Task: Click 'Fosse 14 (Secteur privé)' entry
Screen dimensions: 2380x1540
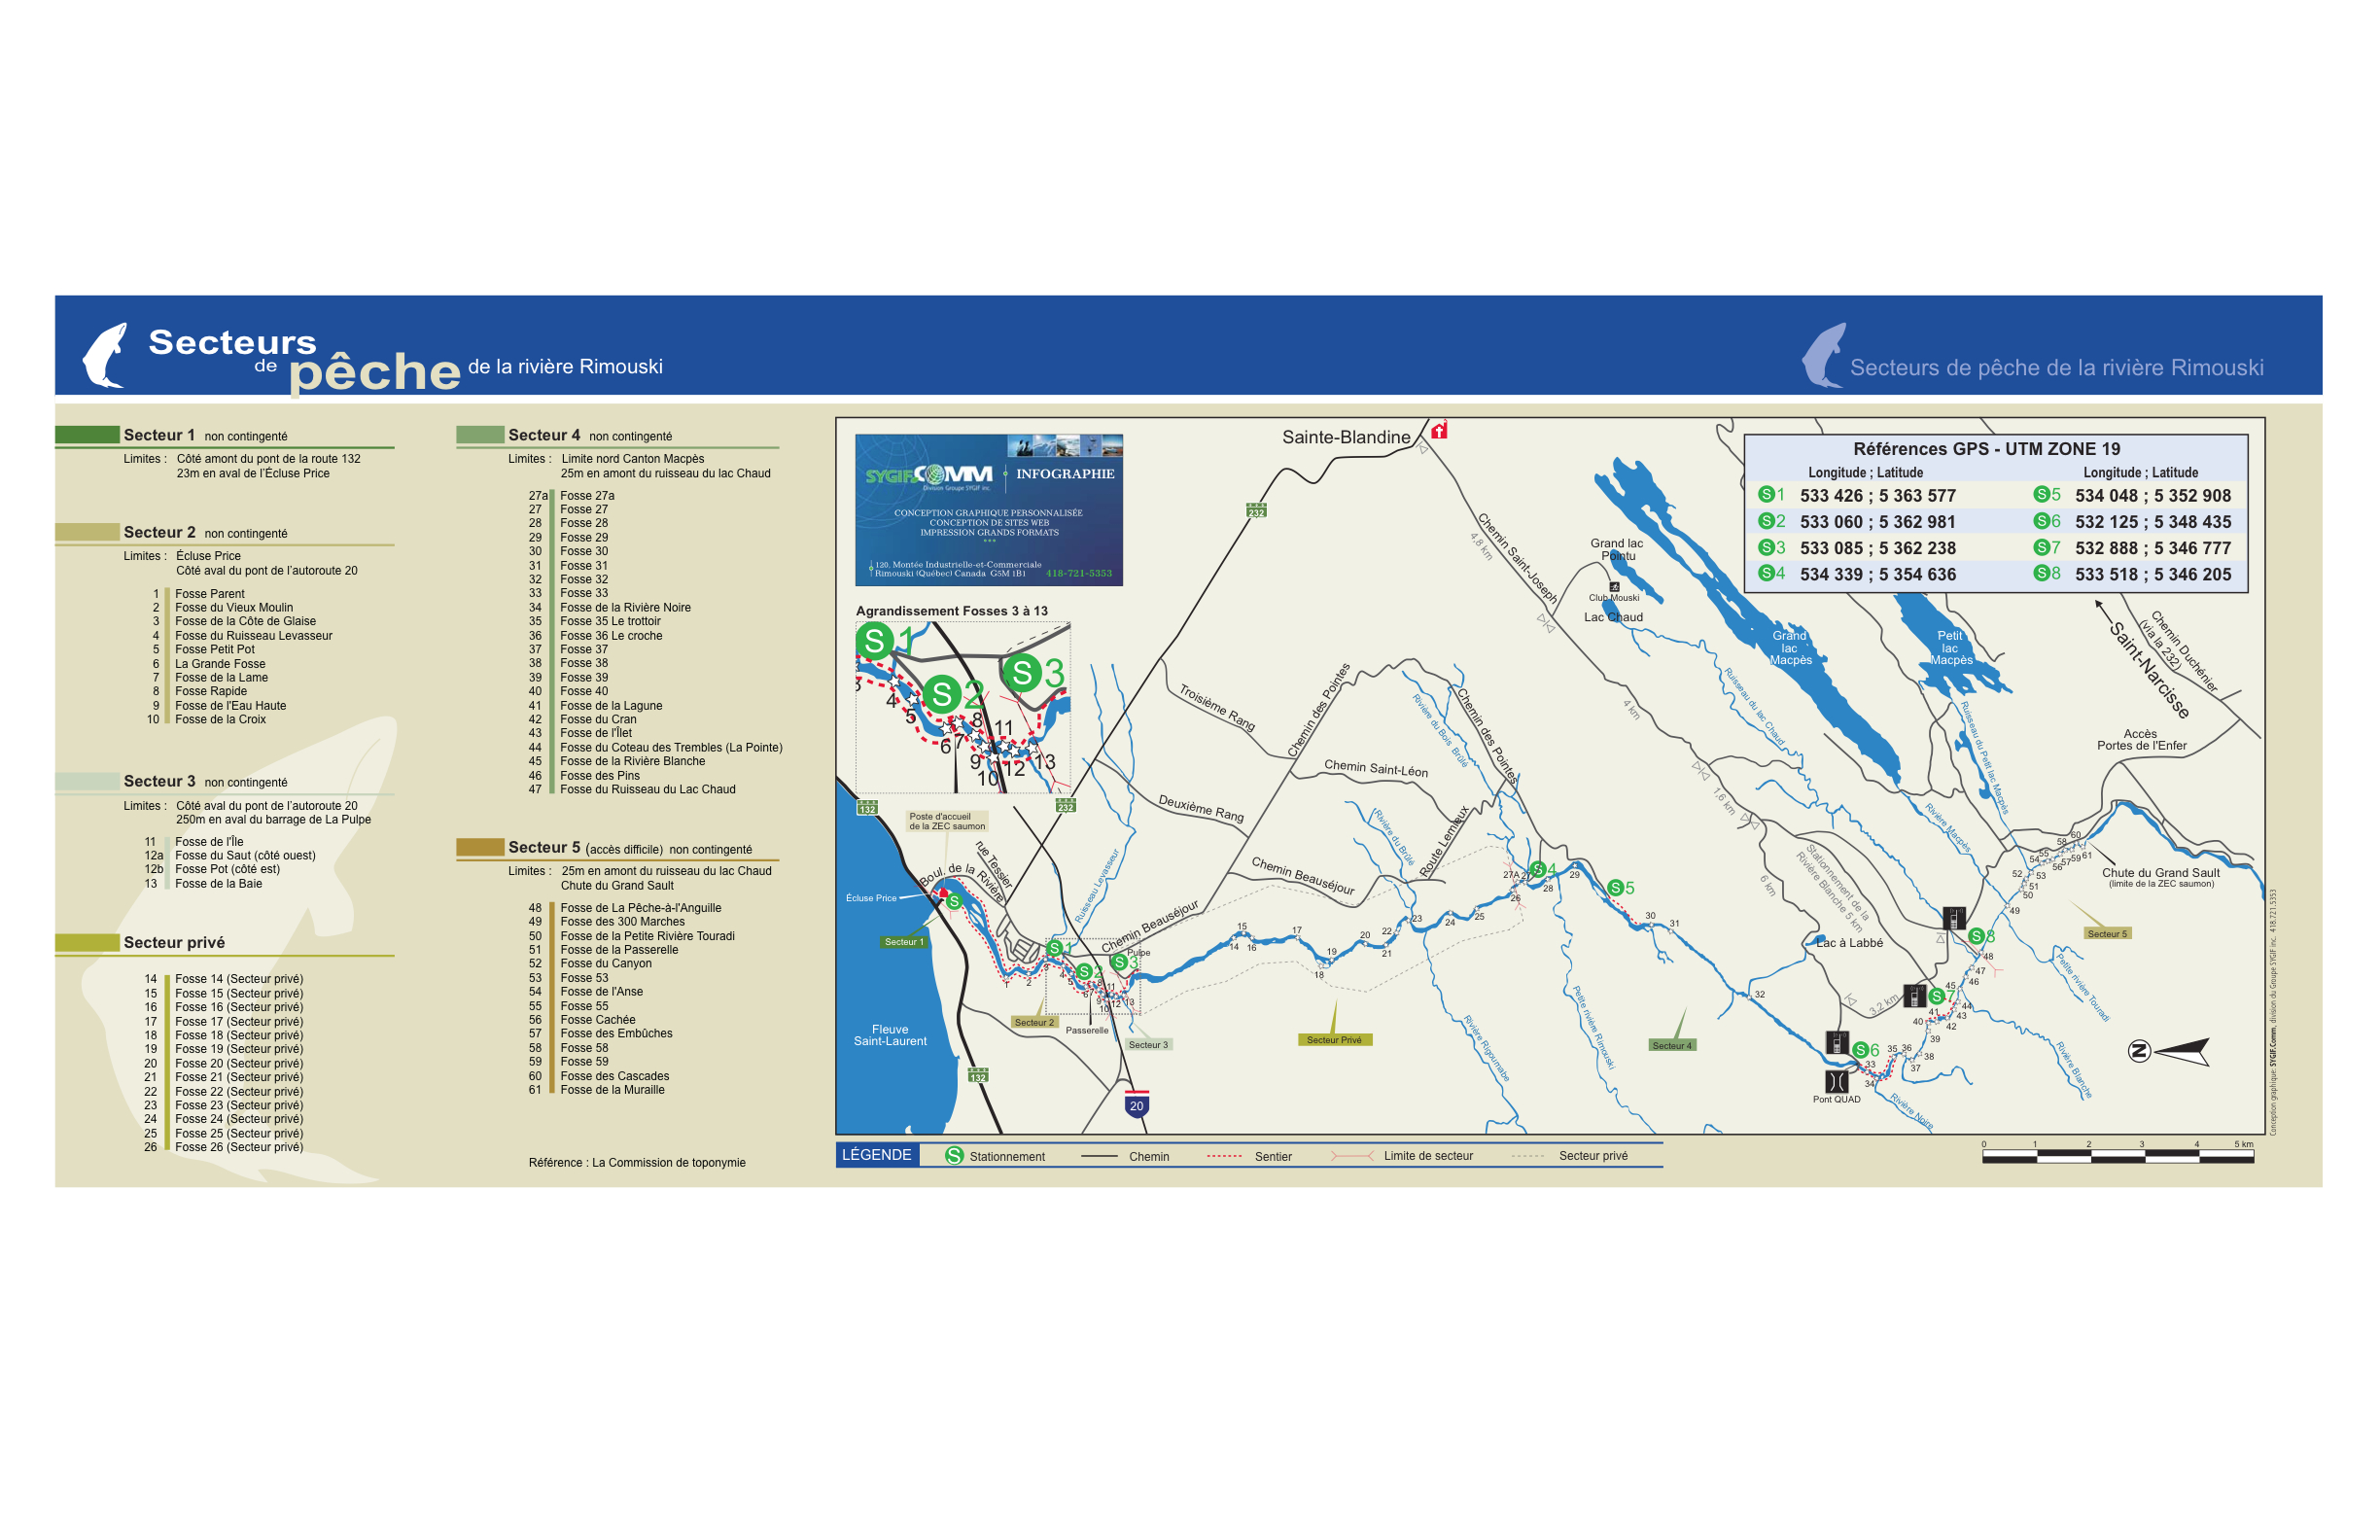Action: [239, 979]
